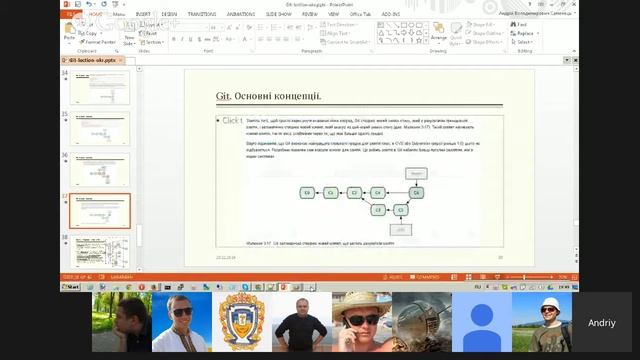Screen dimensions: 640x360
Task: Open the Office Tab ribbon tab
Action: 360,14
